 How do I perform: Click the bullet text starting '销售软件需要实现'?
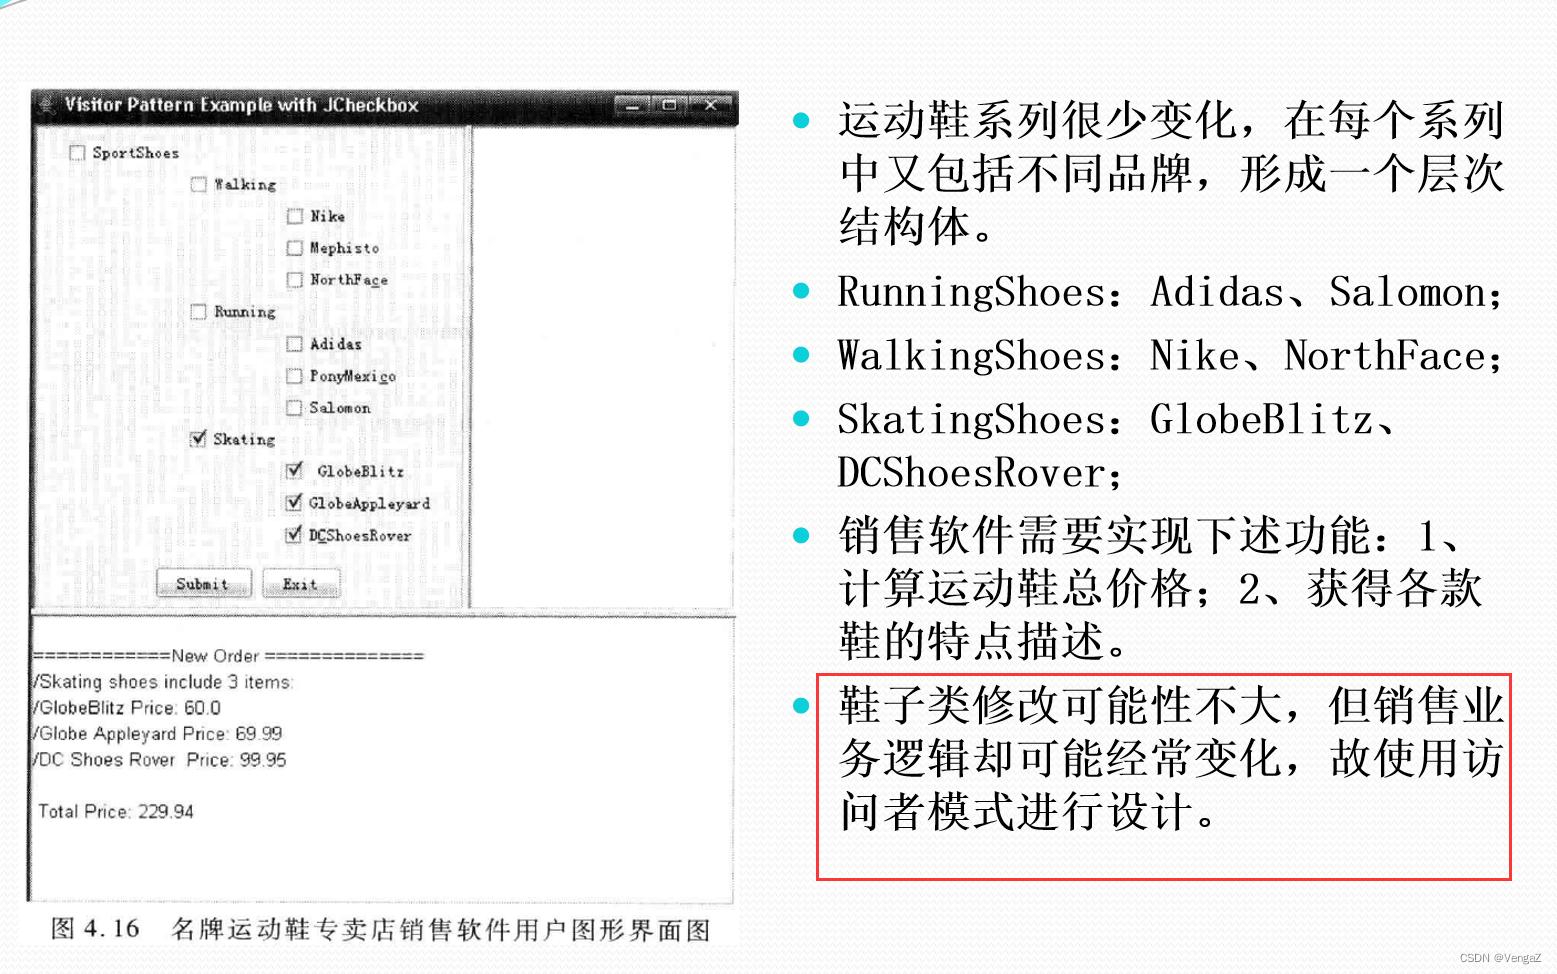pos(1160,589)
